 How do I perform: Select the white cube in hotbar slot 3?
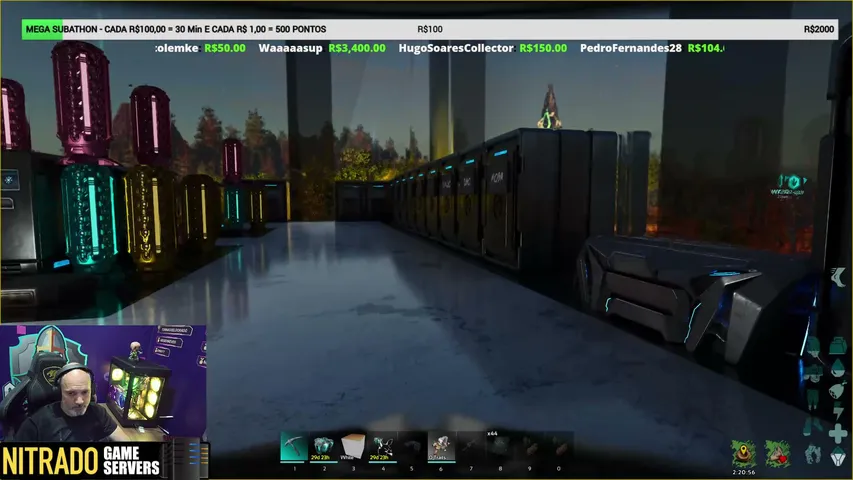click(x=353, y=447)
